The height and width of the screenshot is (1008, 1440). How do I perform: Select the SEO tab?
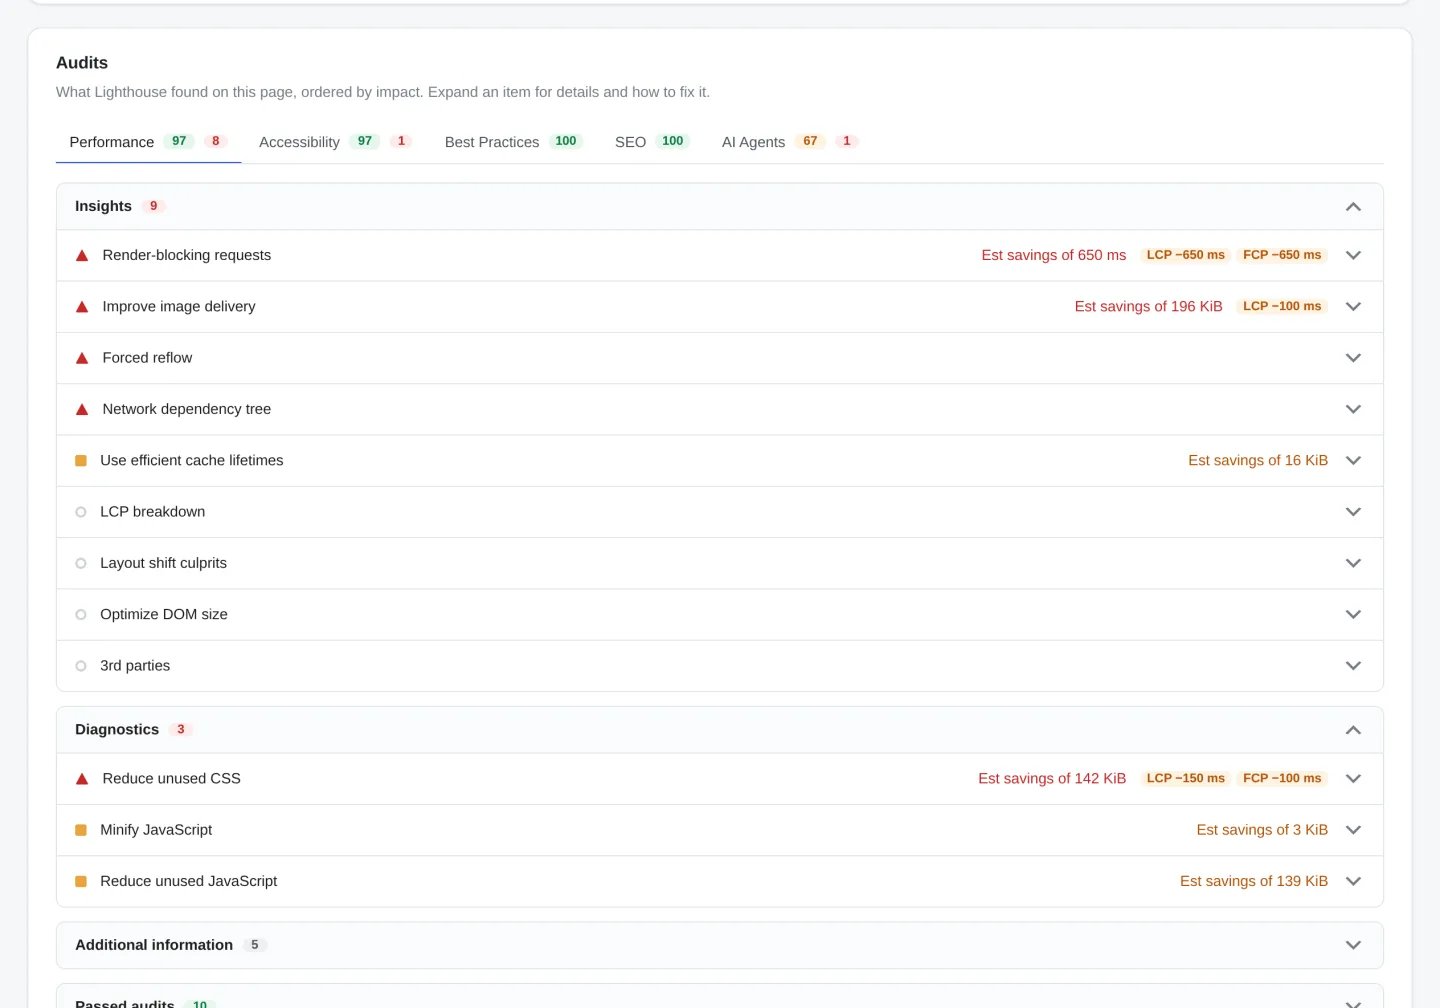tap(652, 142)
